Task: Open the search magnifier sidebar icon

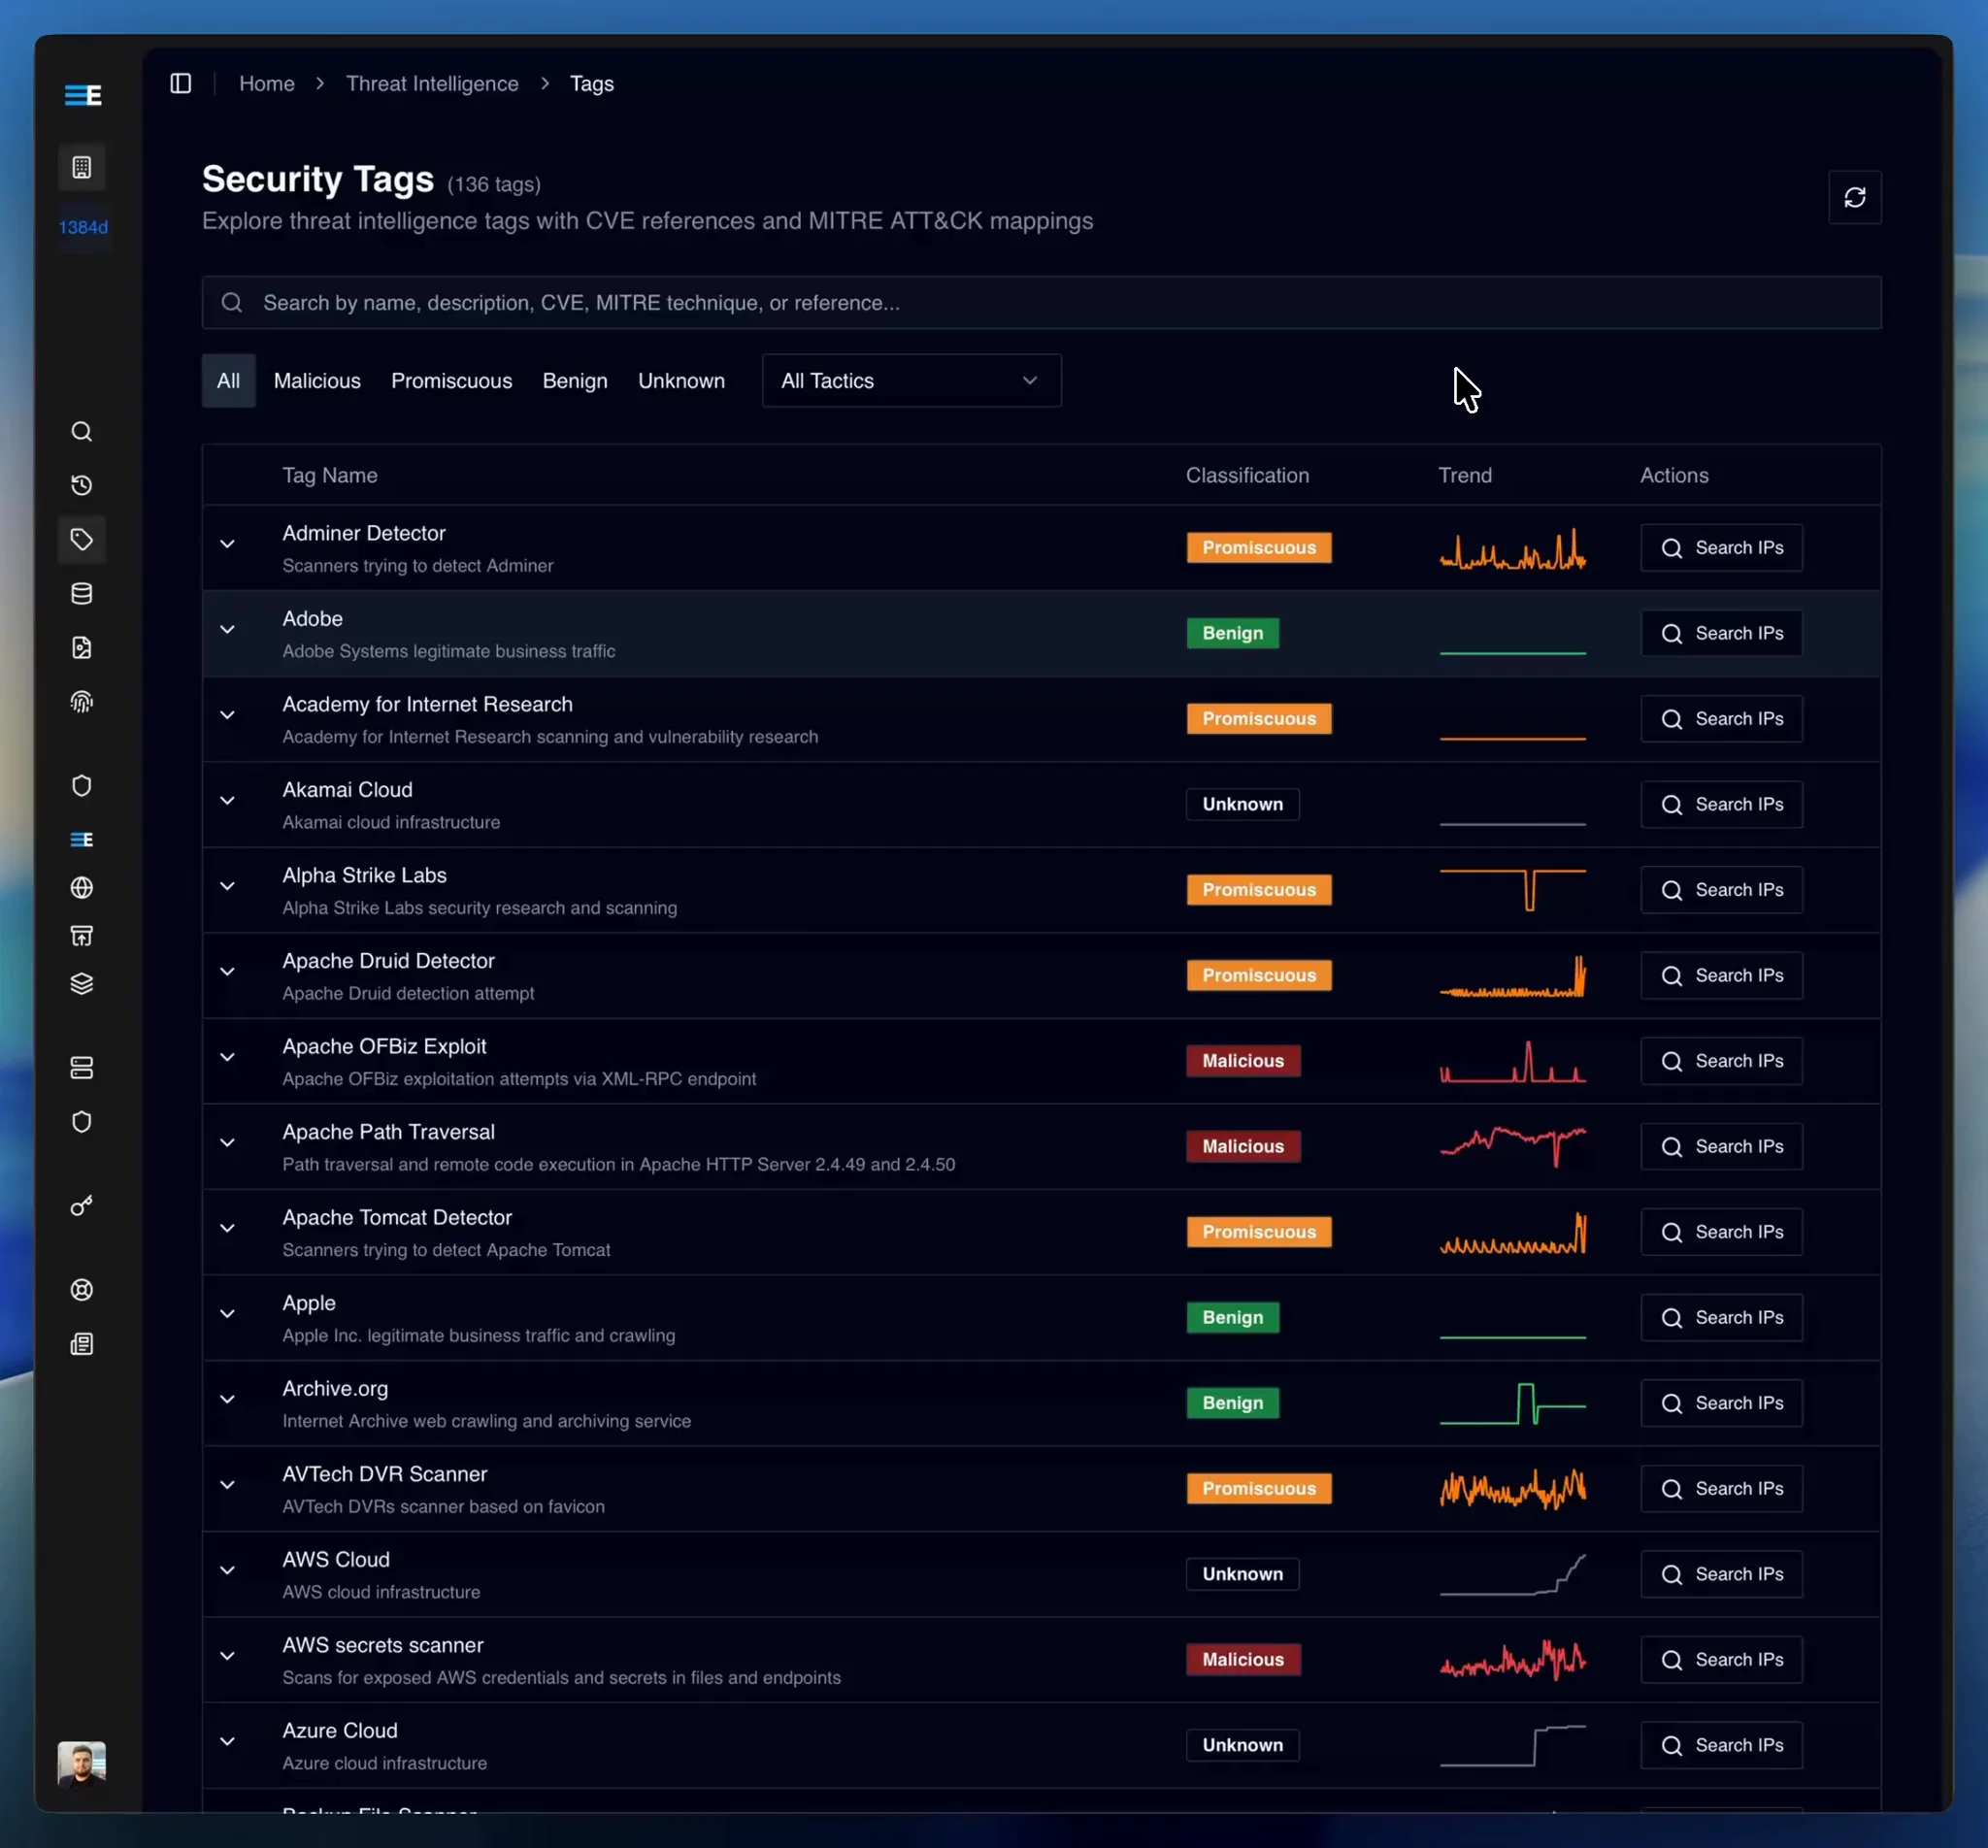Action: [x=82, y=432]
